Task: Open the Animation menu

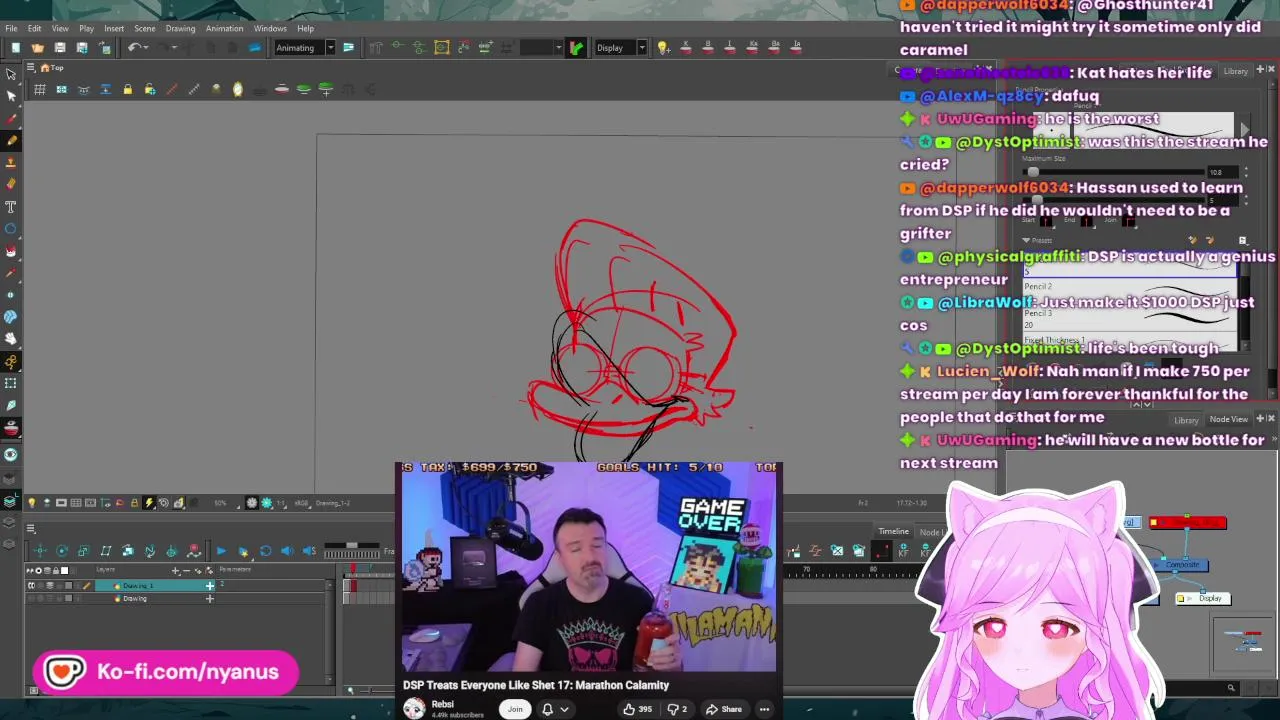Action: tap(224, 28)
